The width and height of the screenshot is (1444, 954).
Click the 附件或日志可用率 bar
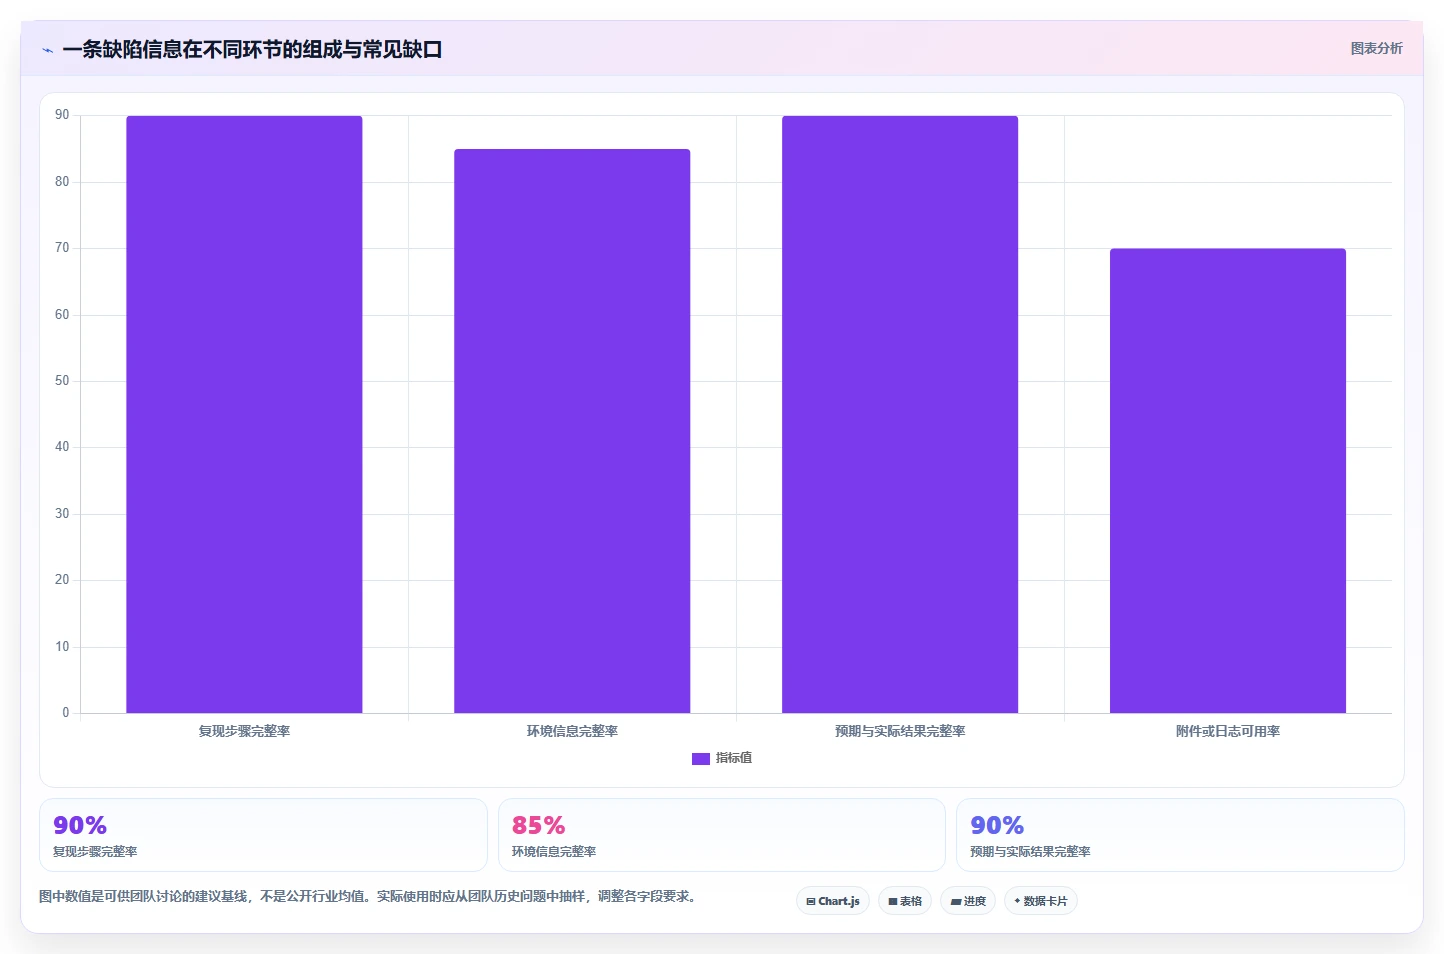click(x=1228, y=480)
